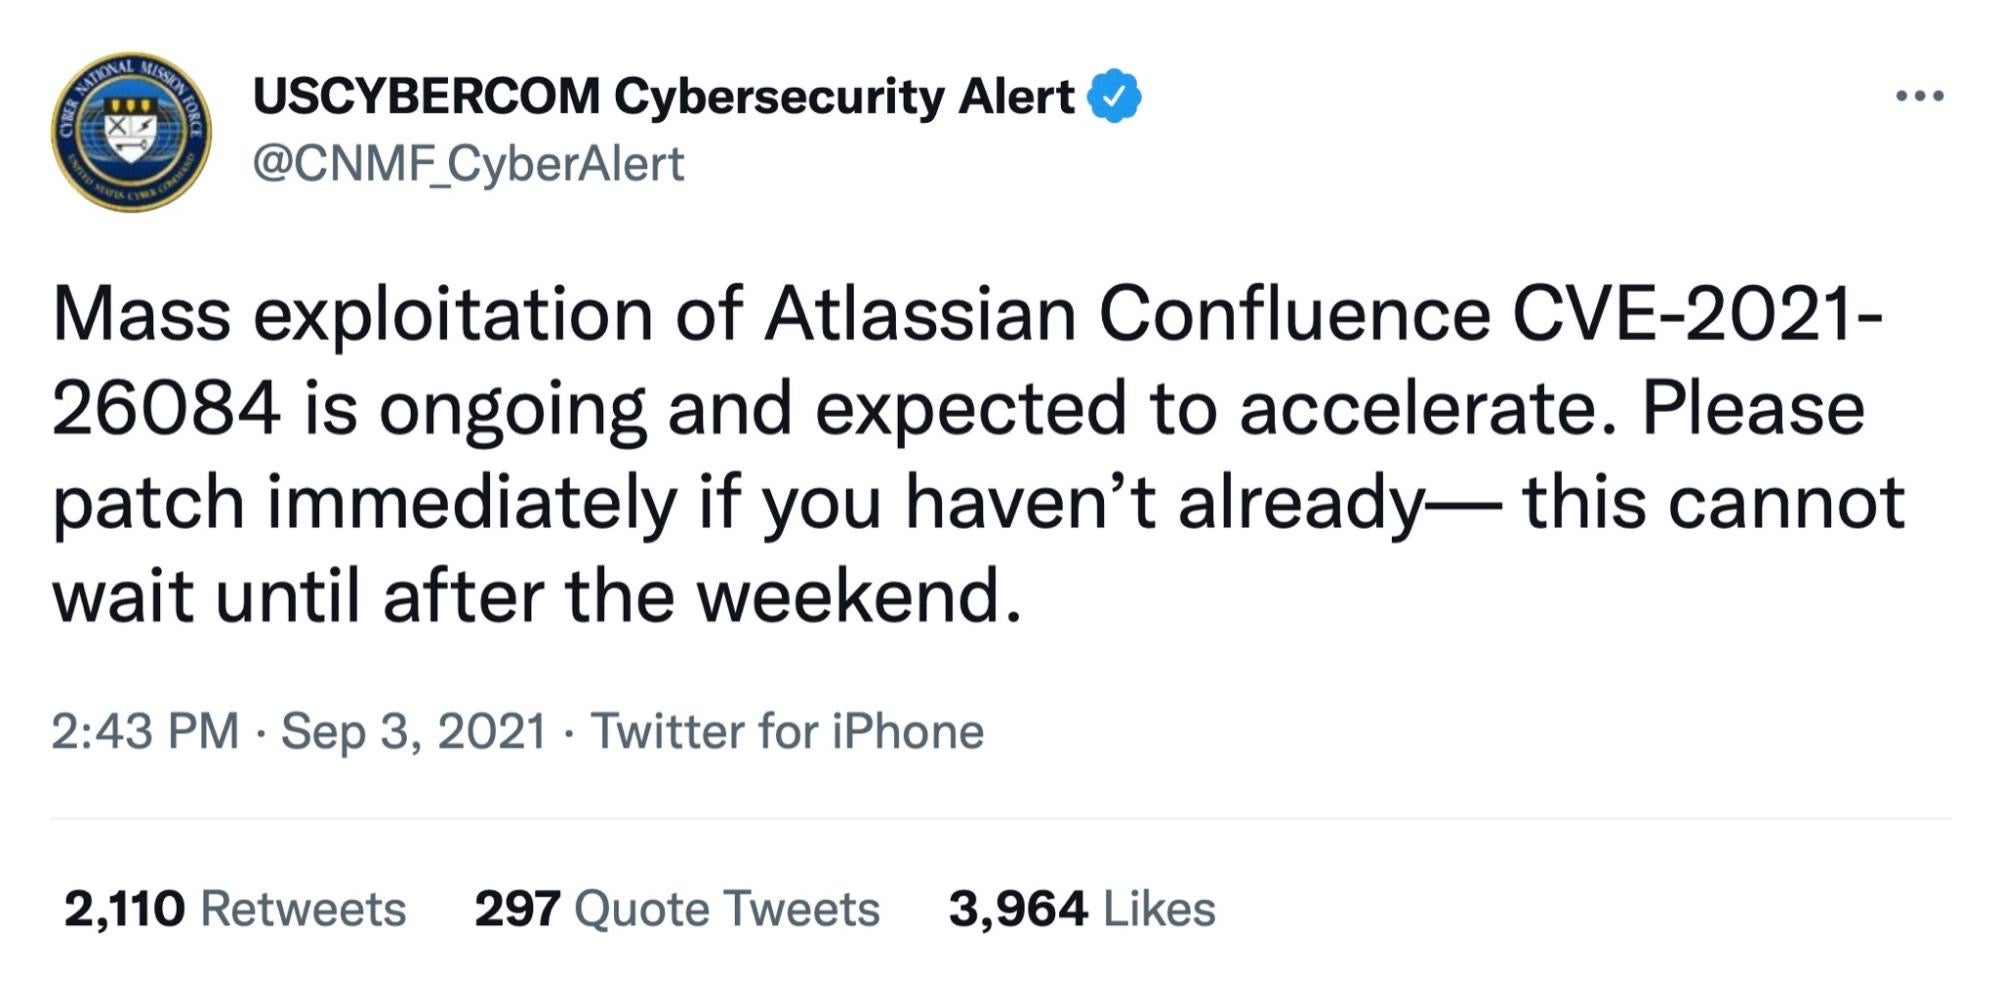Open the Twitter for iPhone source link
This screenshot has width=1999, height=994.
coord(787,731)
